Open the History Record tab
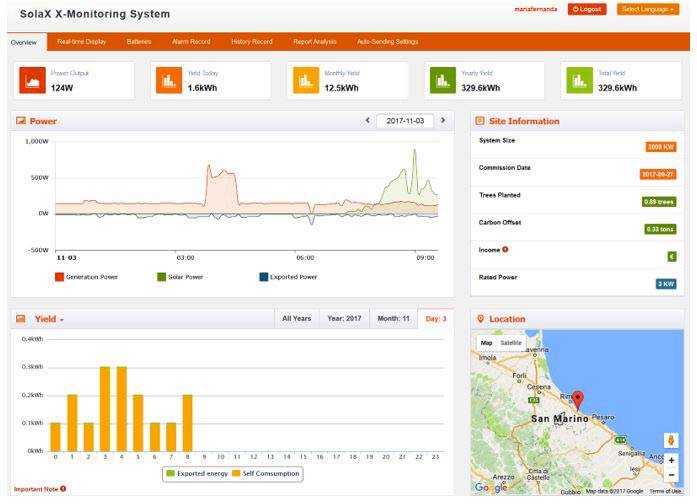Image resolution: width=697 pixels, height=504 pixels. (x=252, y=42)
